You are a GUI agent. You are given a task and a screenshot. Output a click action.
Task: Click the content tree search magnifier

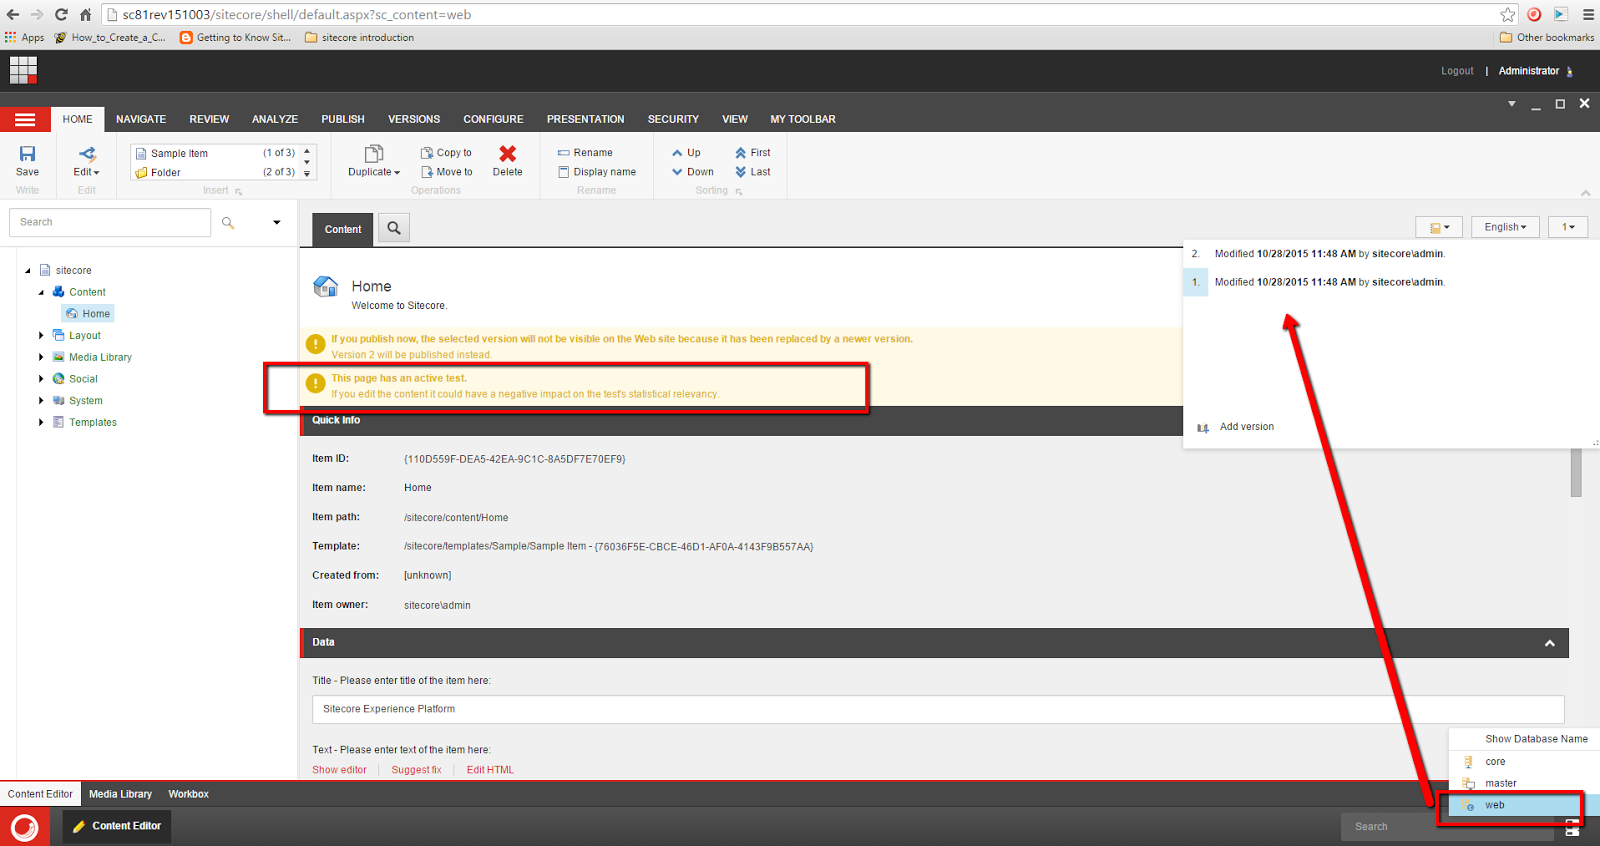click(x=228, y=223)
